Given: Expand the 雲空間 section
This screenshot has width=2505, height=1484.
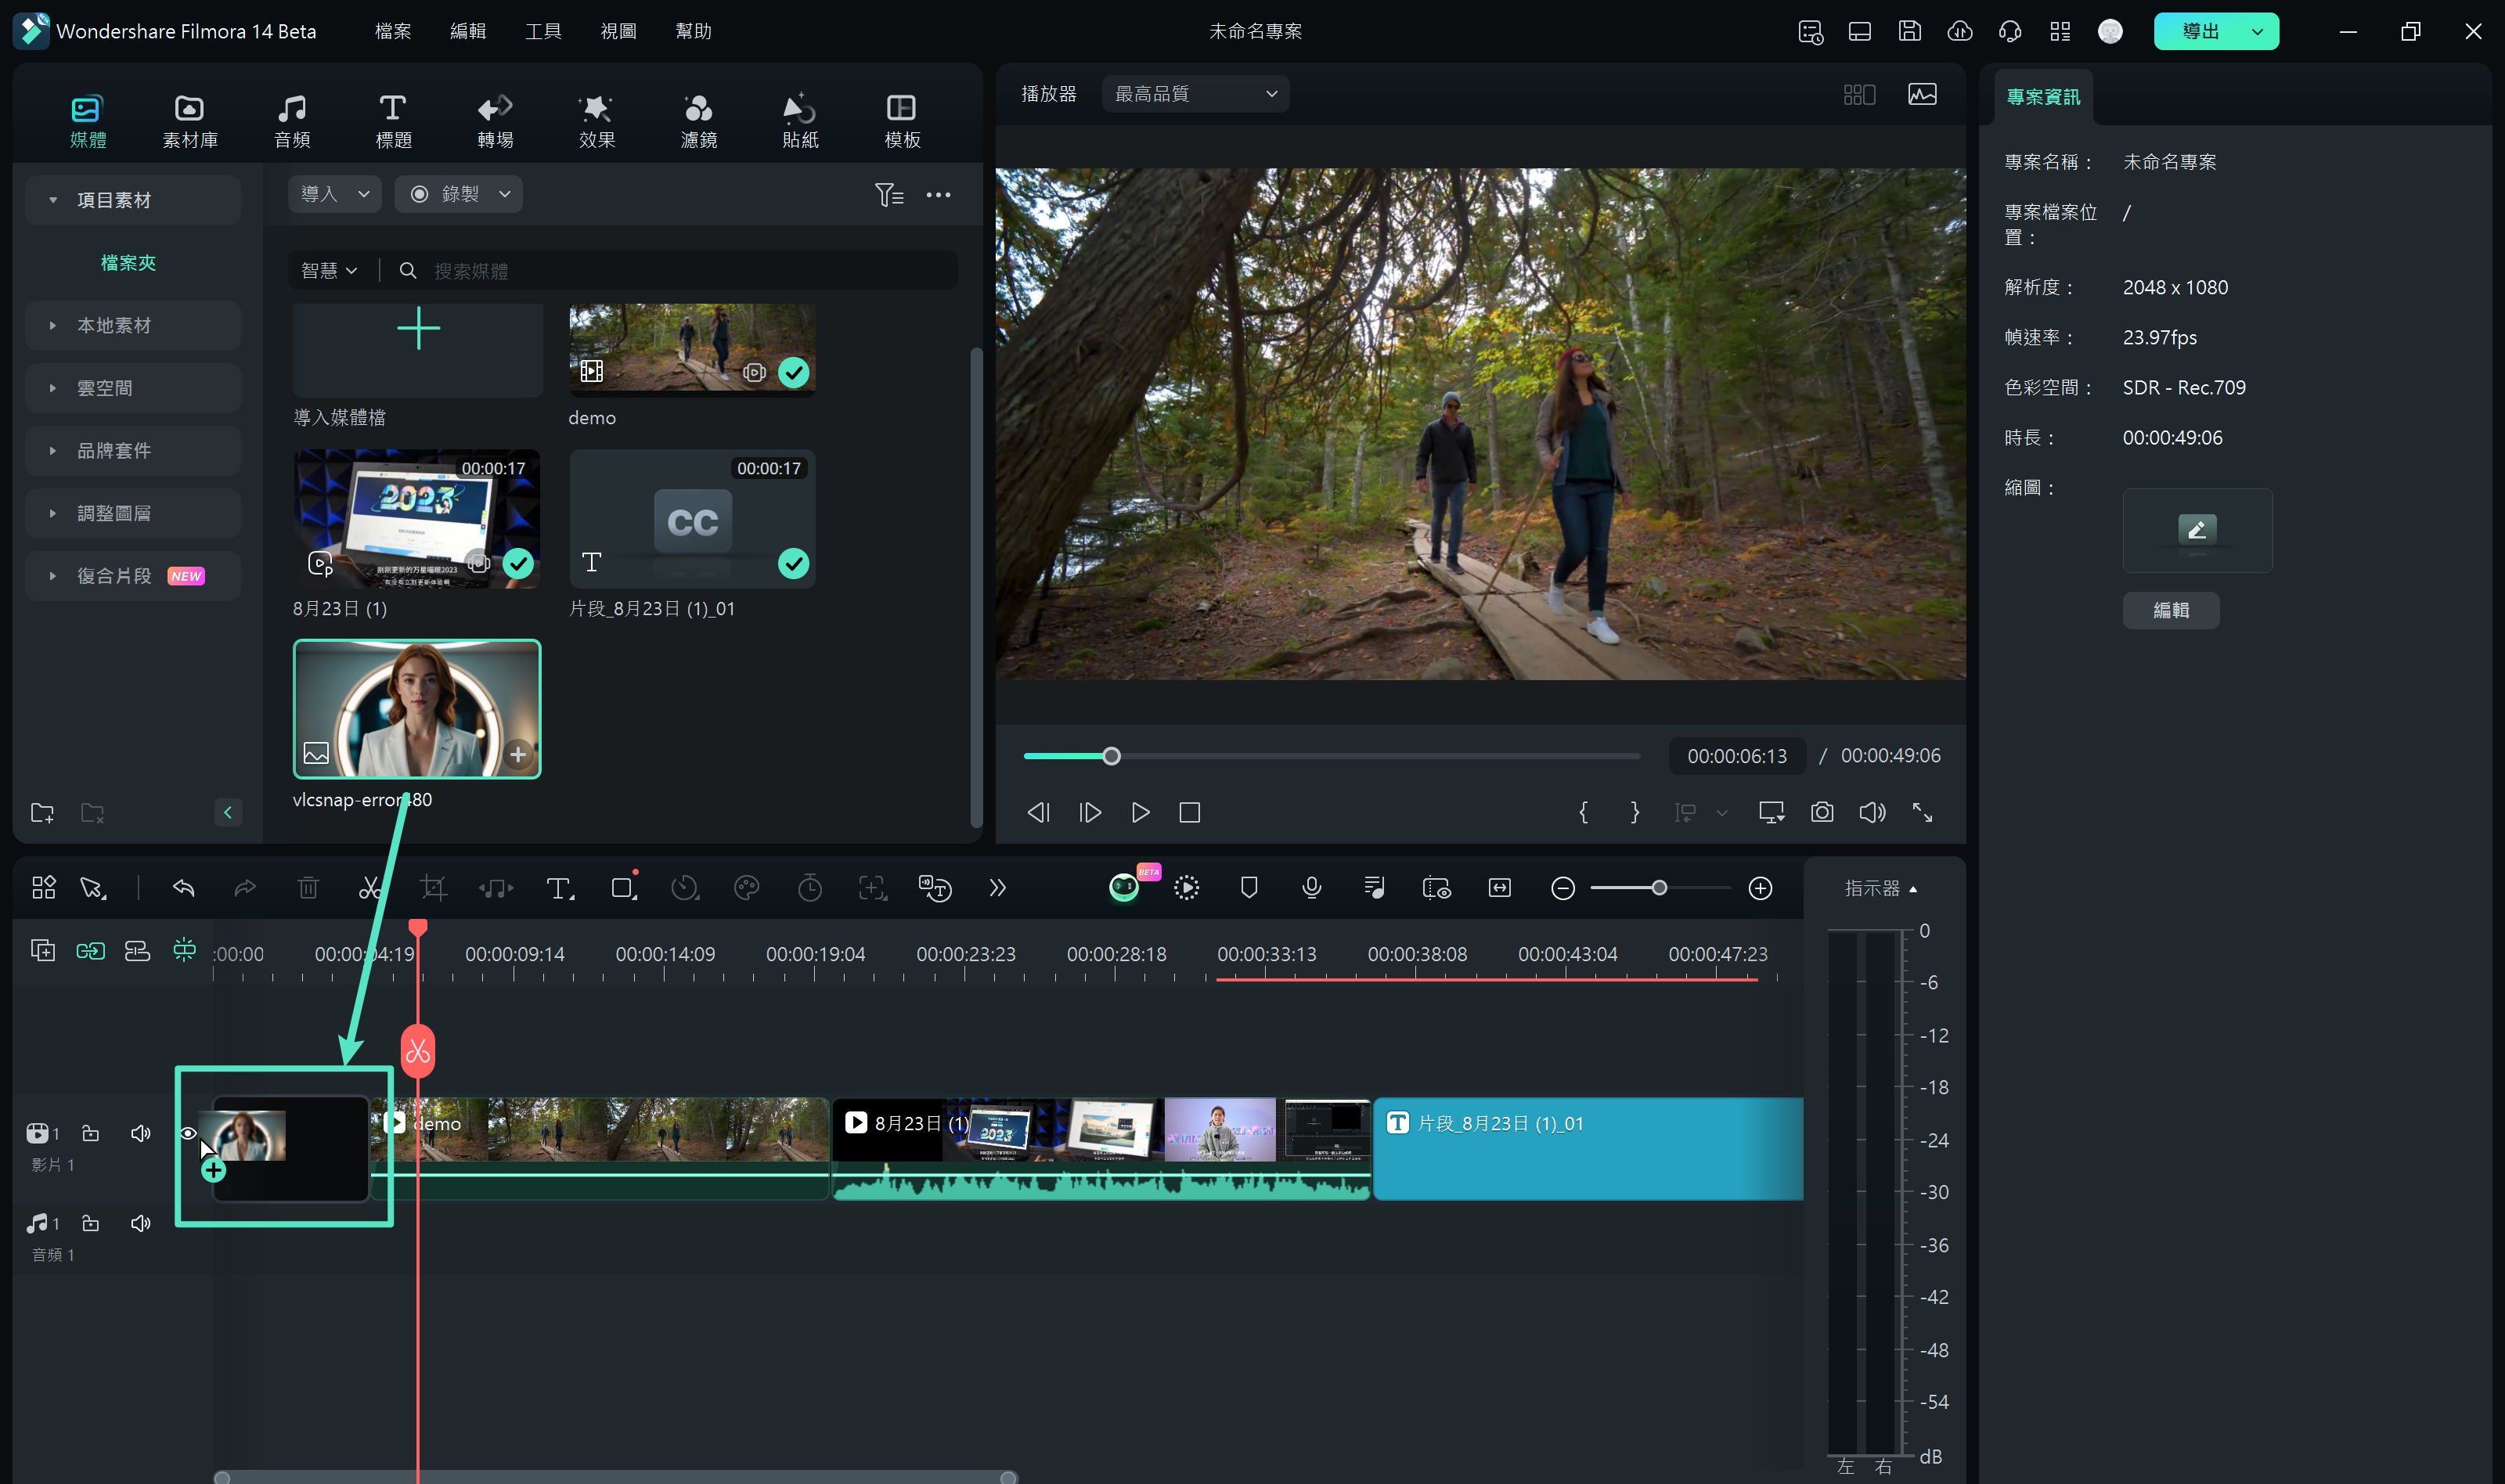Looking at the screenshot, I should pyautogui.click(x=53, y=388).
